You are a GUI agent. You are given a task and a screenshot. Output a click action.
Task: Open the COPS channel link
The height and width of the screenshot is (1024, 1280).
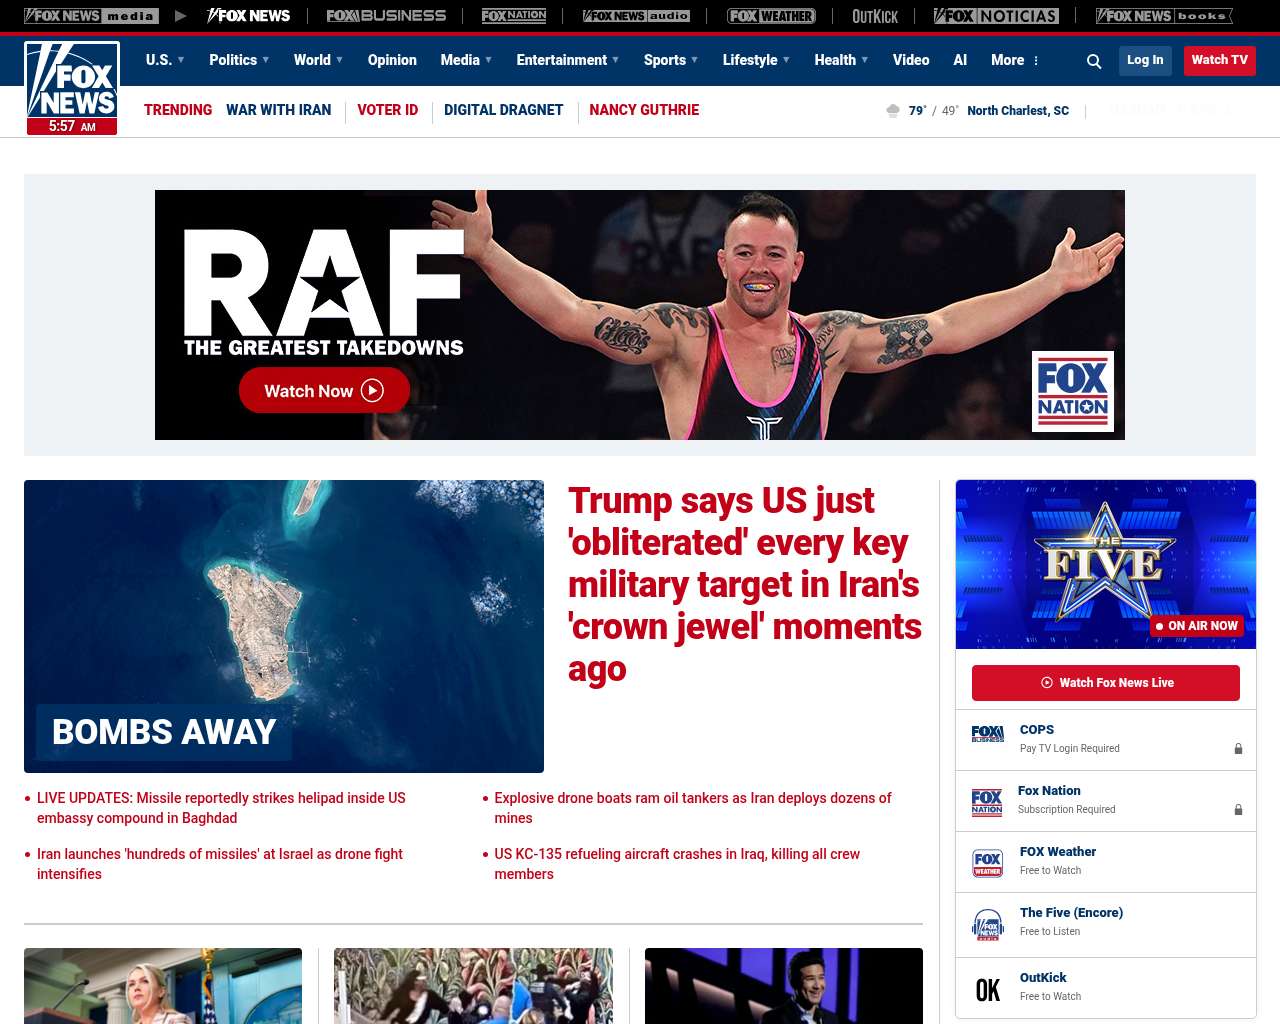click(x=1037, y=730)
